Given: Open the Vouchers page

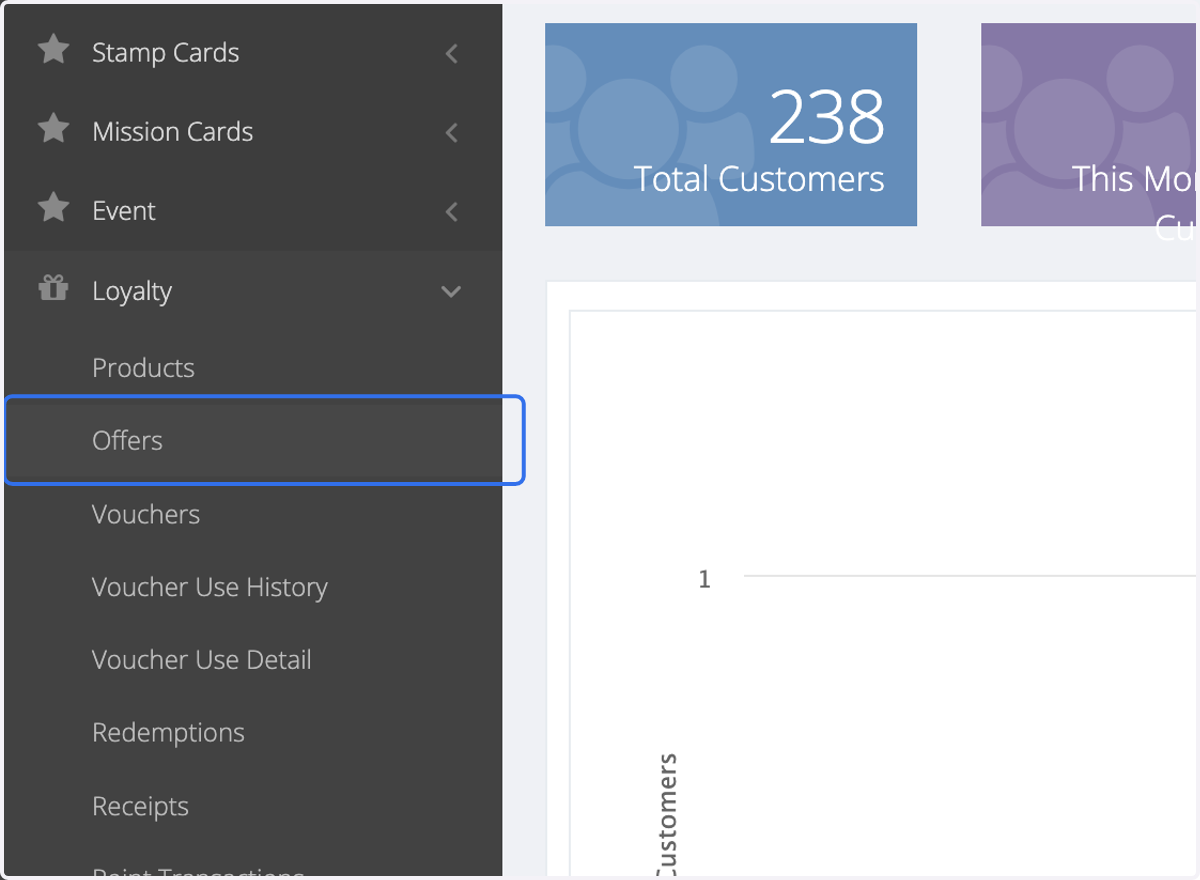Looking at the screenshot, I should pyautogui.click(x=146, y=514).
